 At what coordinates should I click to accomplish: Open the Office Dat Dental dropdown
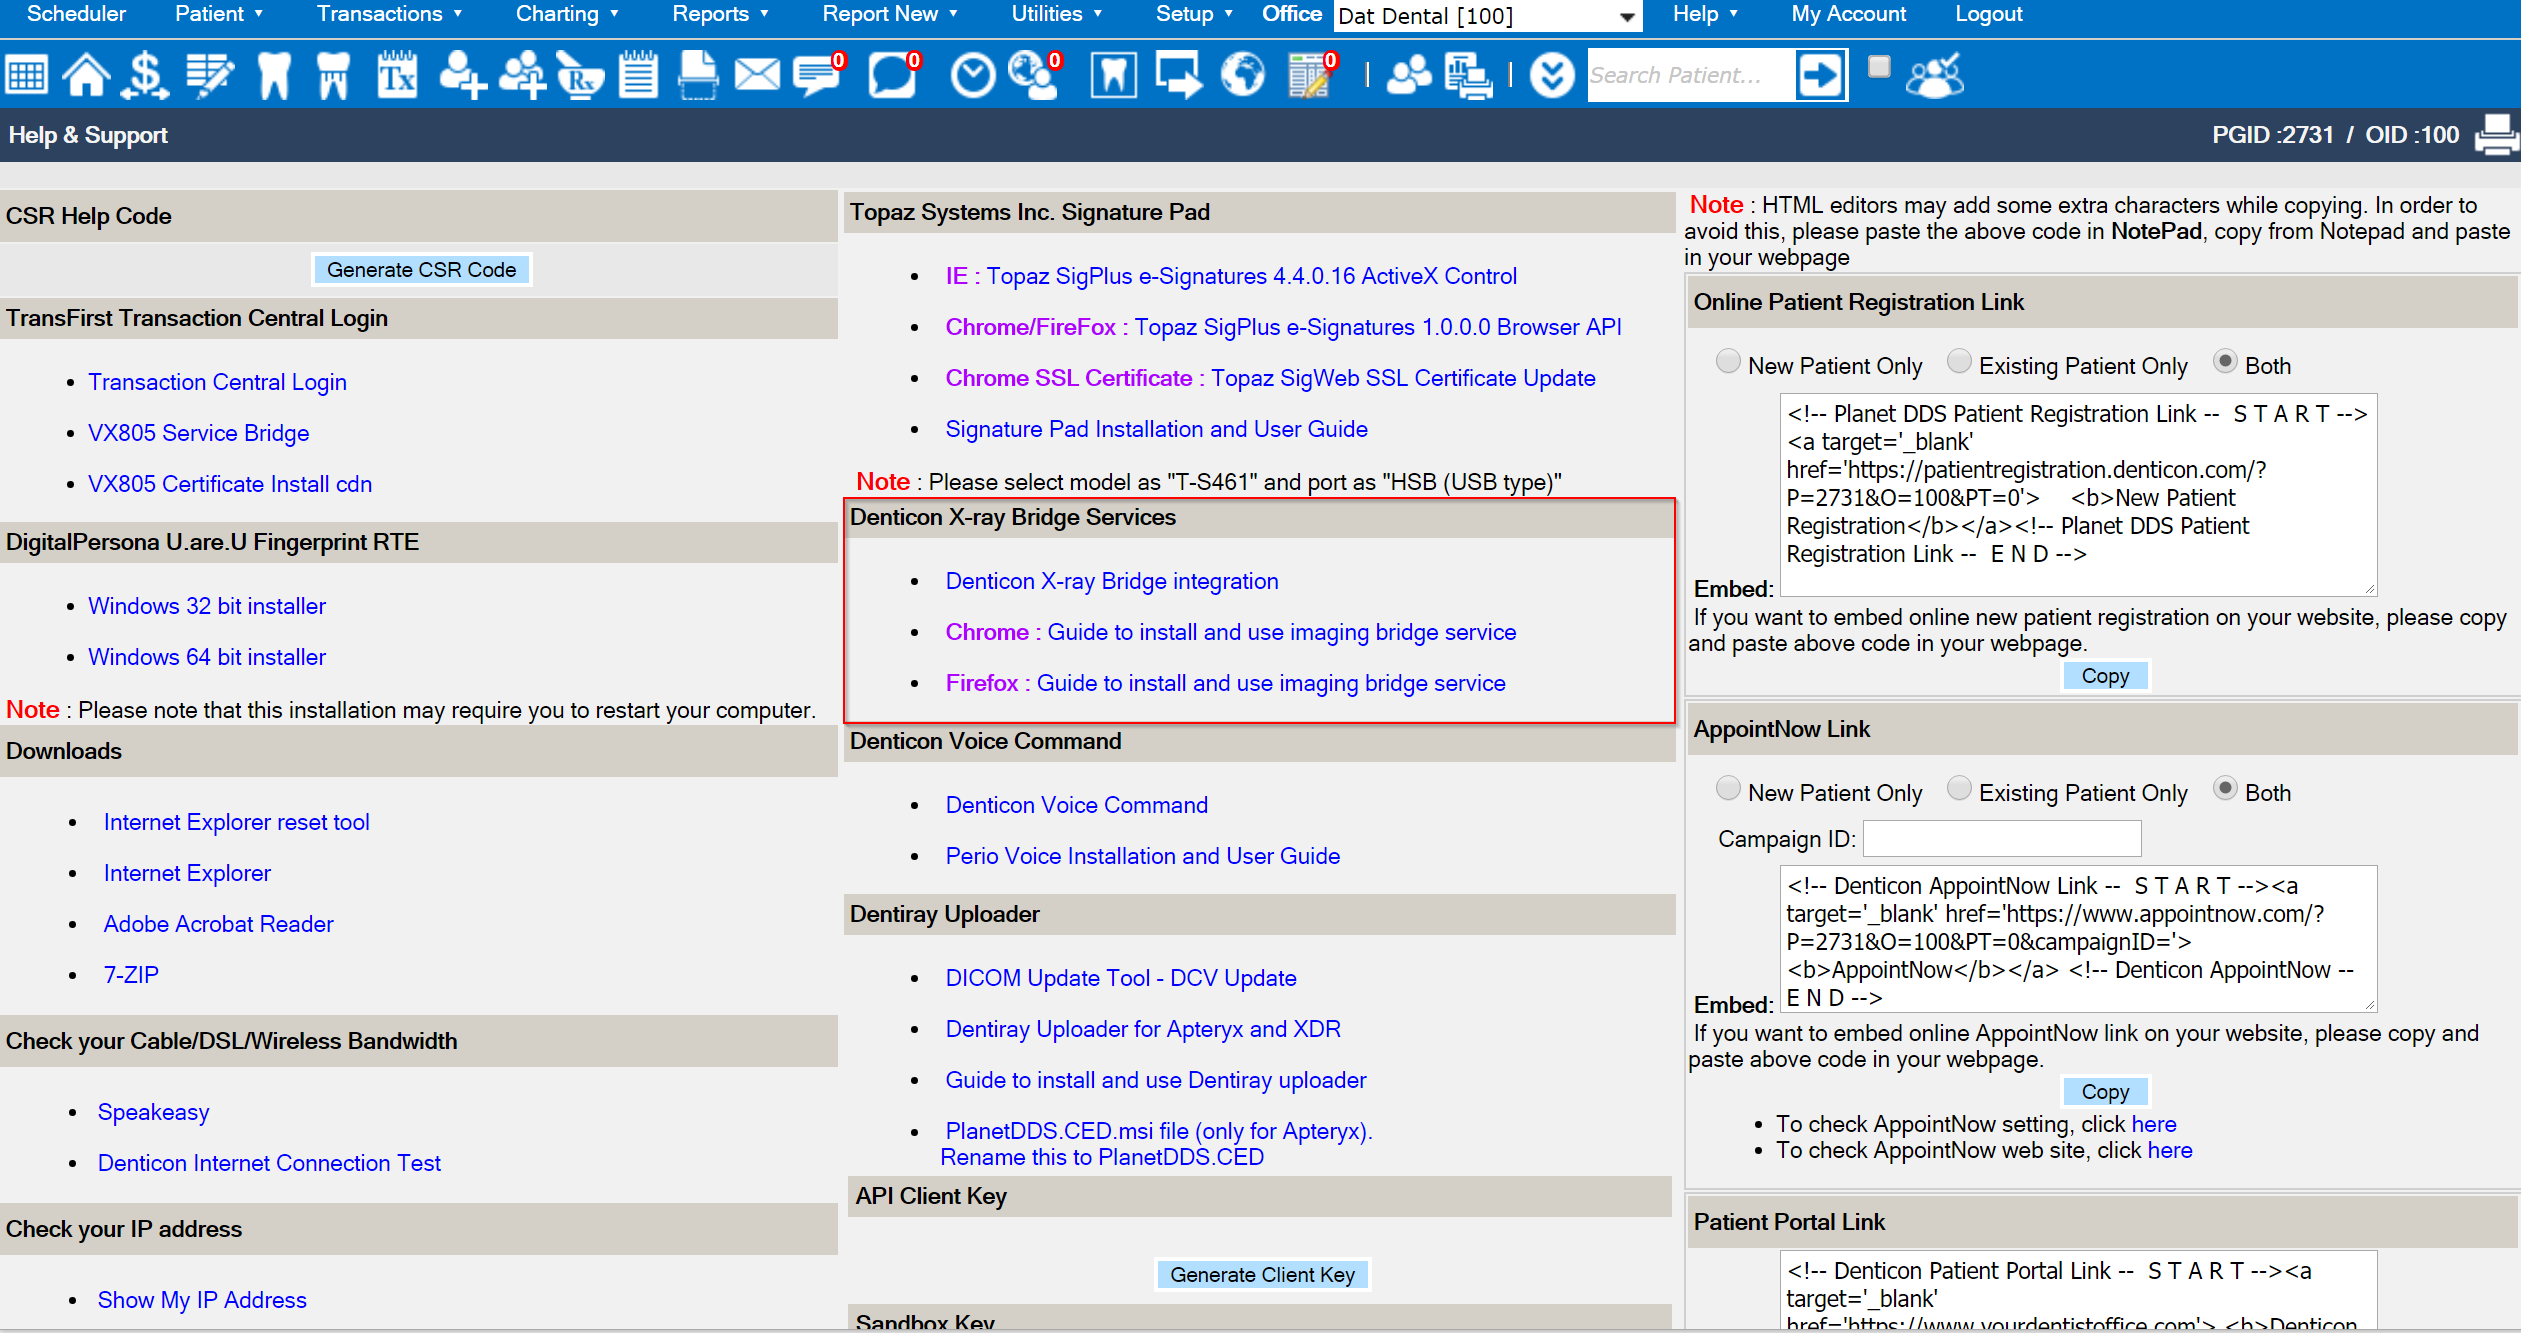pos(1488,16)
